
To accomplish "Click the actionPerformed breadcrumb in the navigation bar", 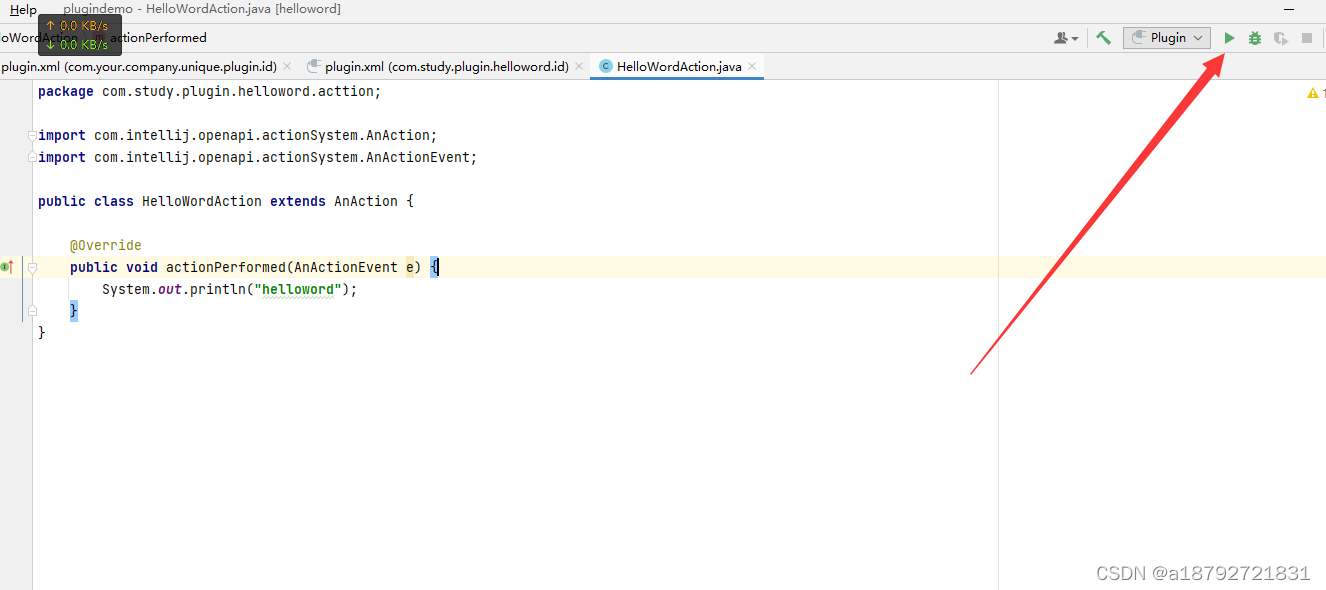I will coord(158,38).
